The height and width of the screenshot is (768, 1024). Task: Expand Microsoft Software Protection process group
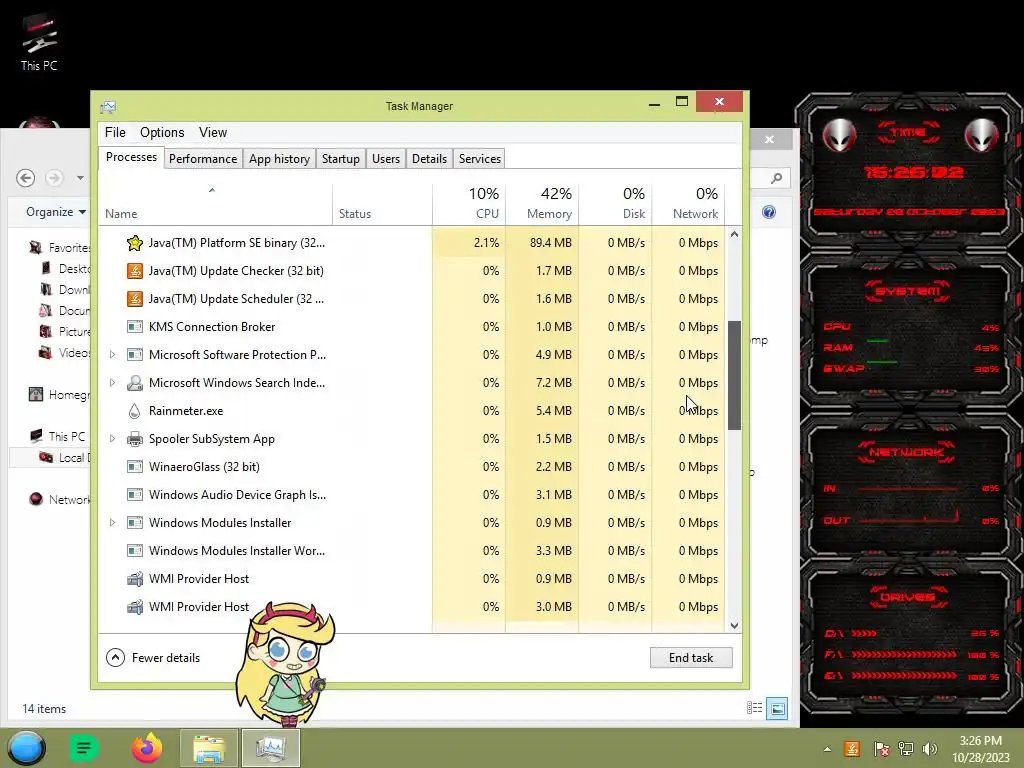[x=112, y=355]
